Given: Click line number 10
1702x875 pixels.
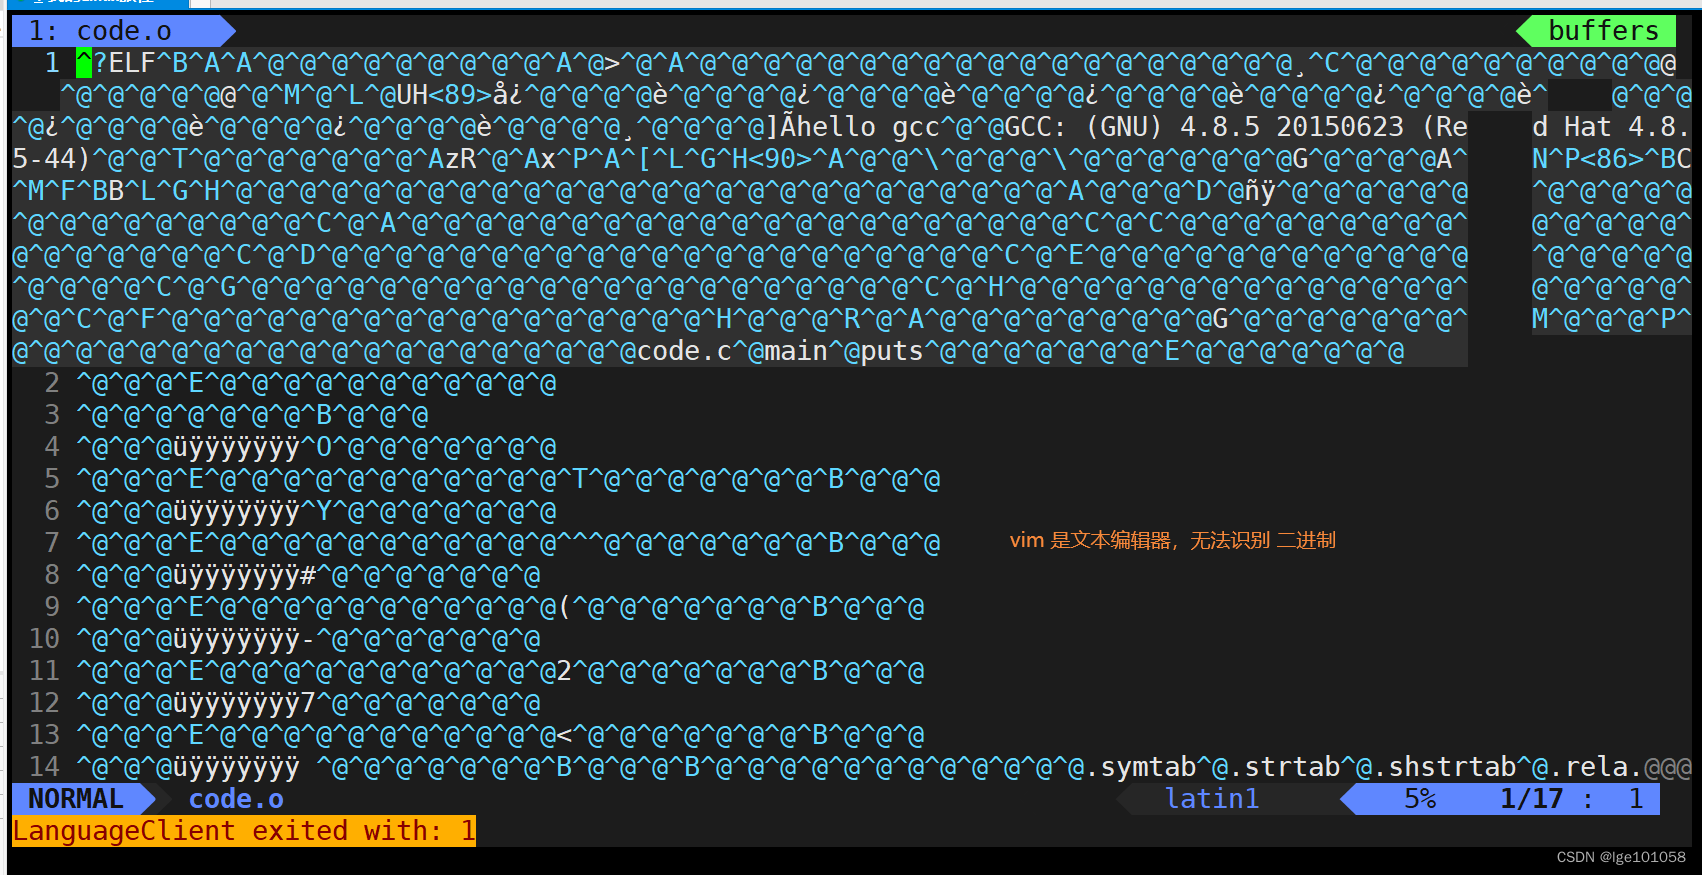Looking at the screenshot, I should [44, 639].
